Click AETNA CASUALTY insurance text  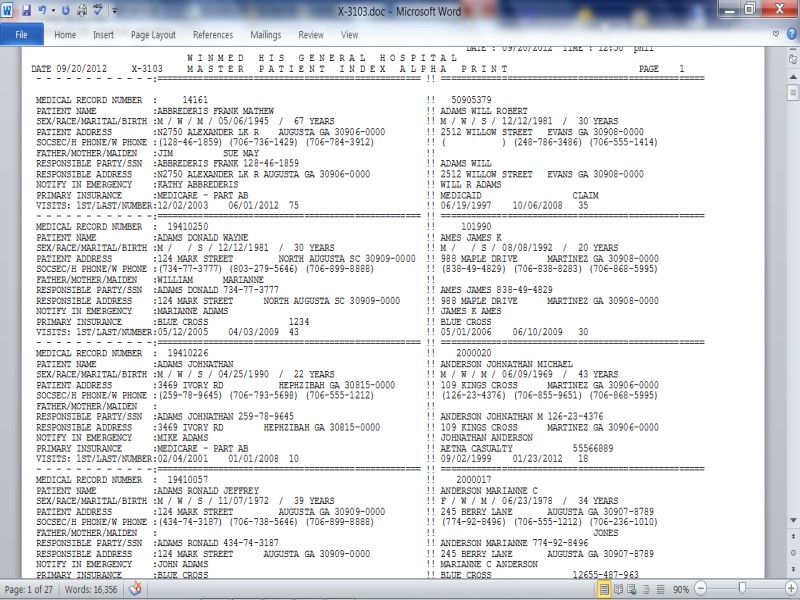(476, 448)
